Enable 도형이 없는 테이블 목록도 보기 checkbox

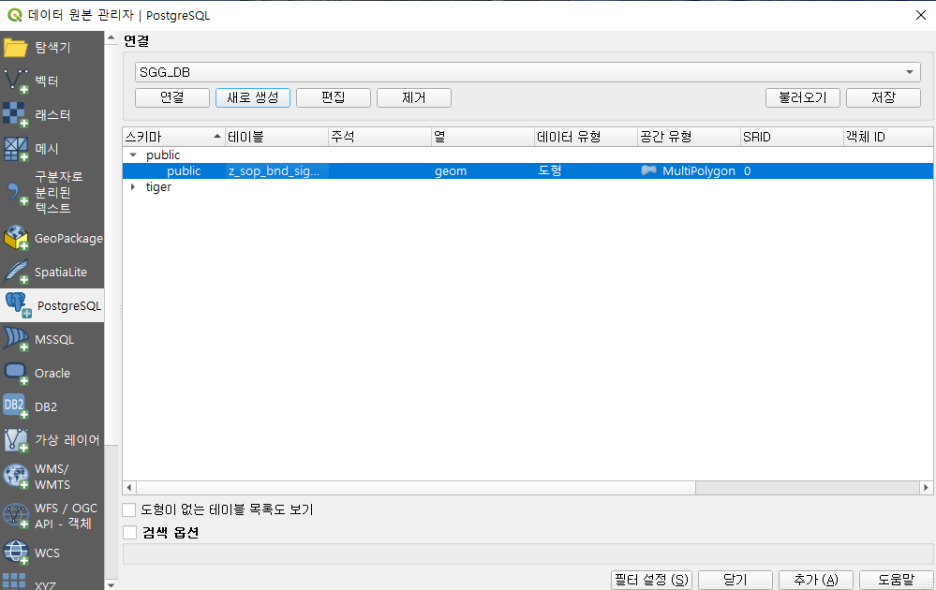coord(129,509)
